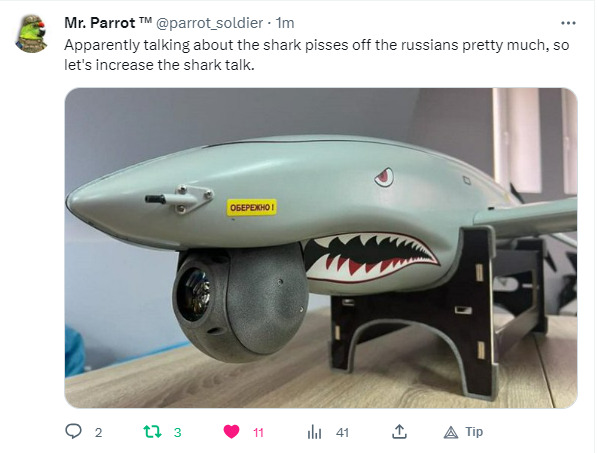Click the drone's gimbal camera in photo
Image resolution: width=597 pixels, height=453 pixels.
240,302
